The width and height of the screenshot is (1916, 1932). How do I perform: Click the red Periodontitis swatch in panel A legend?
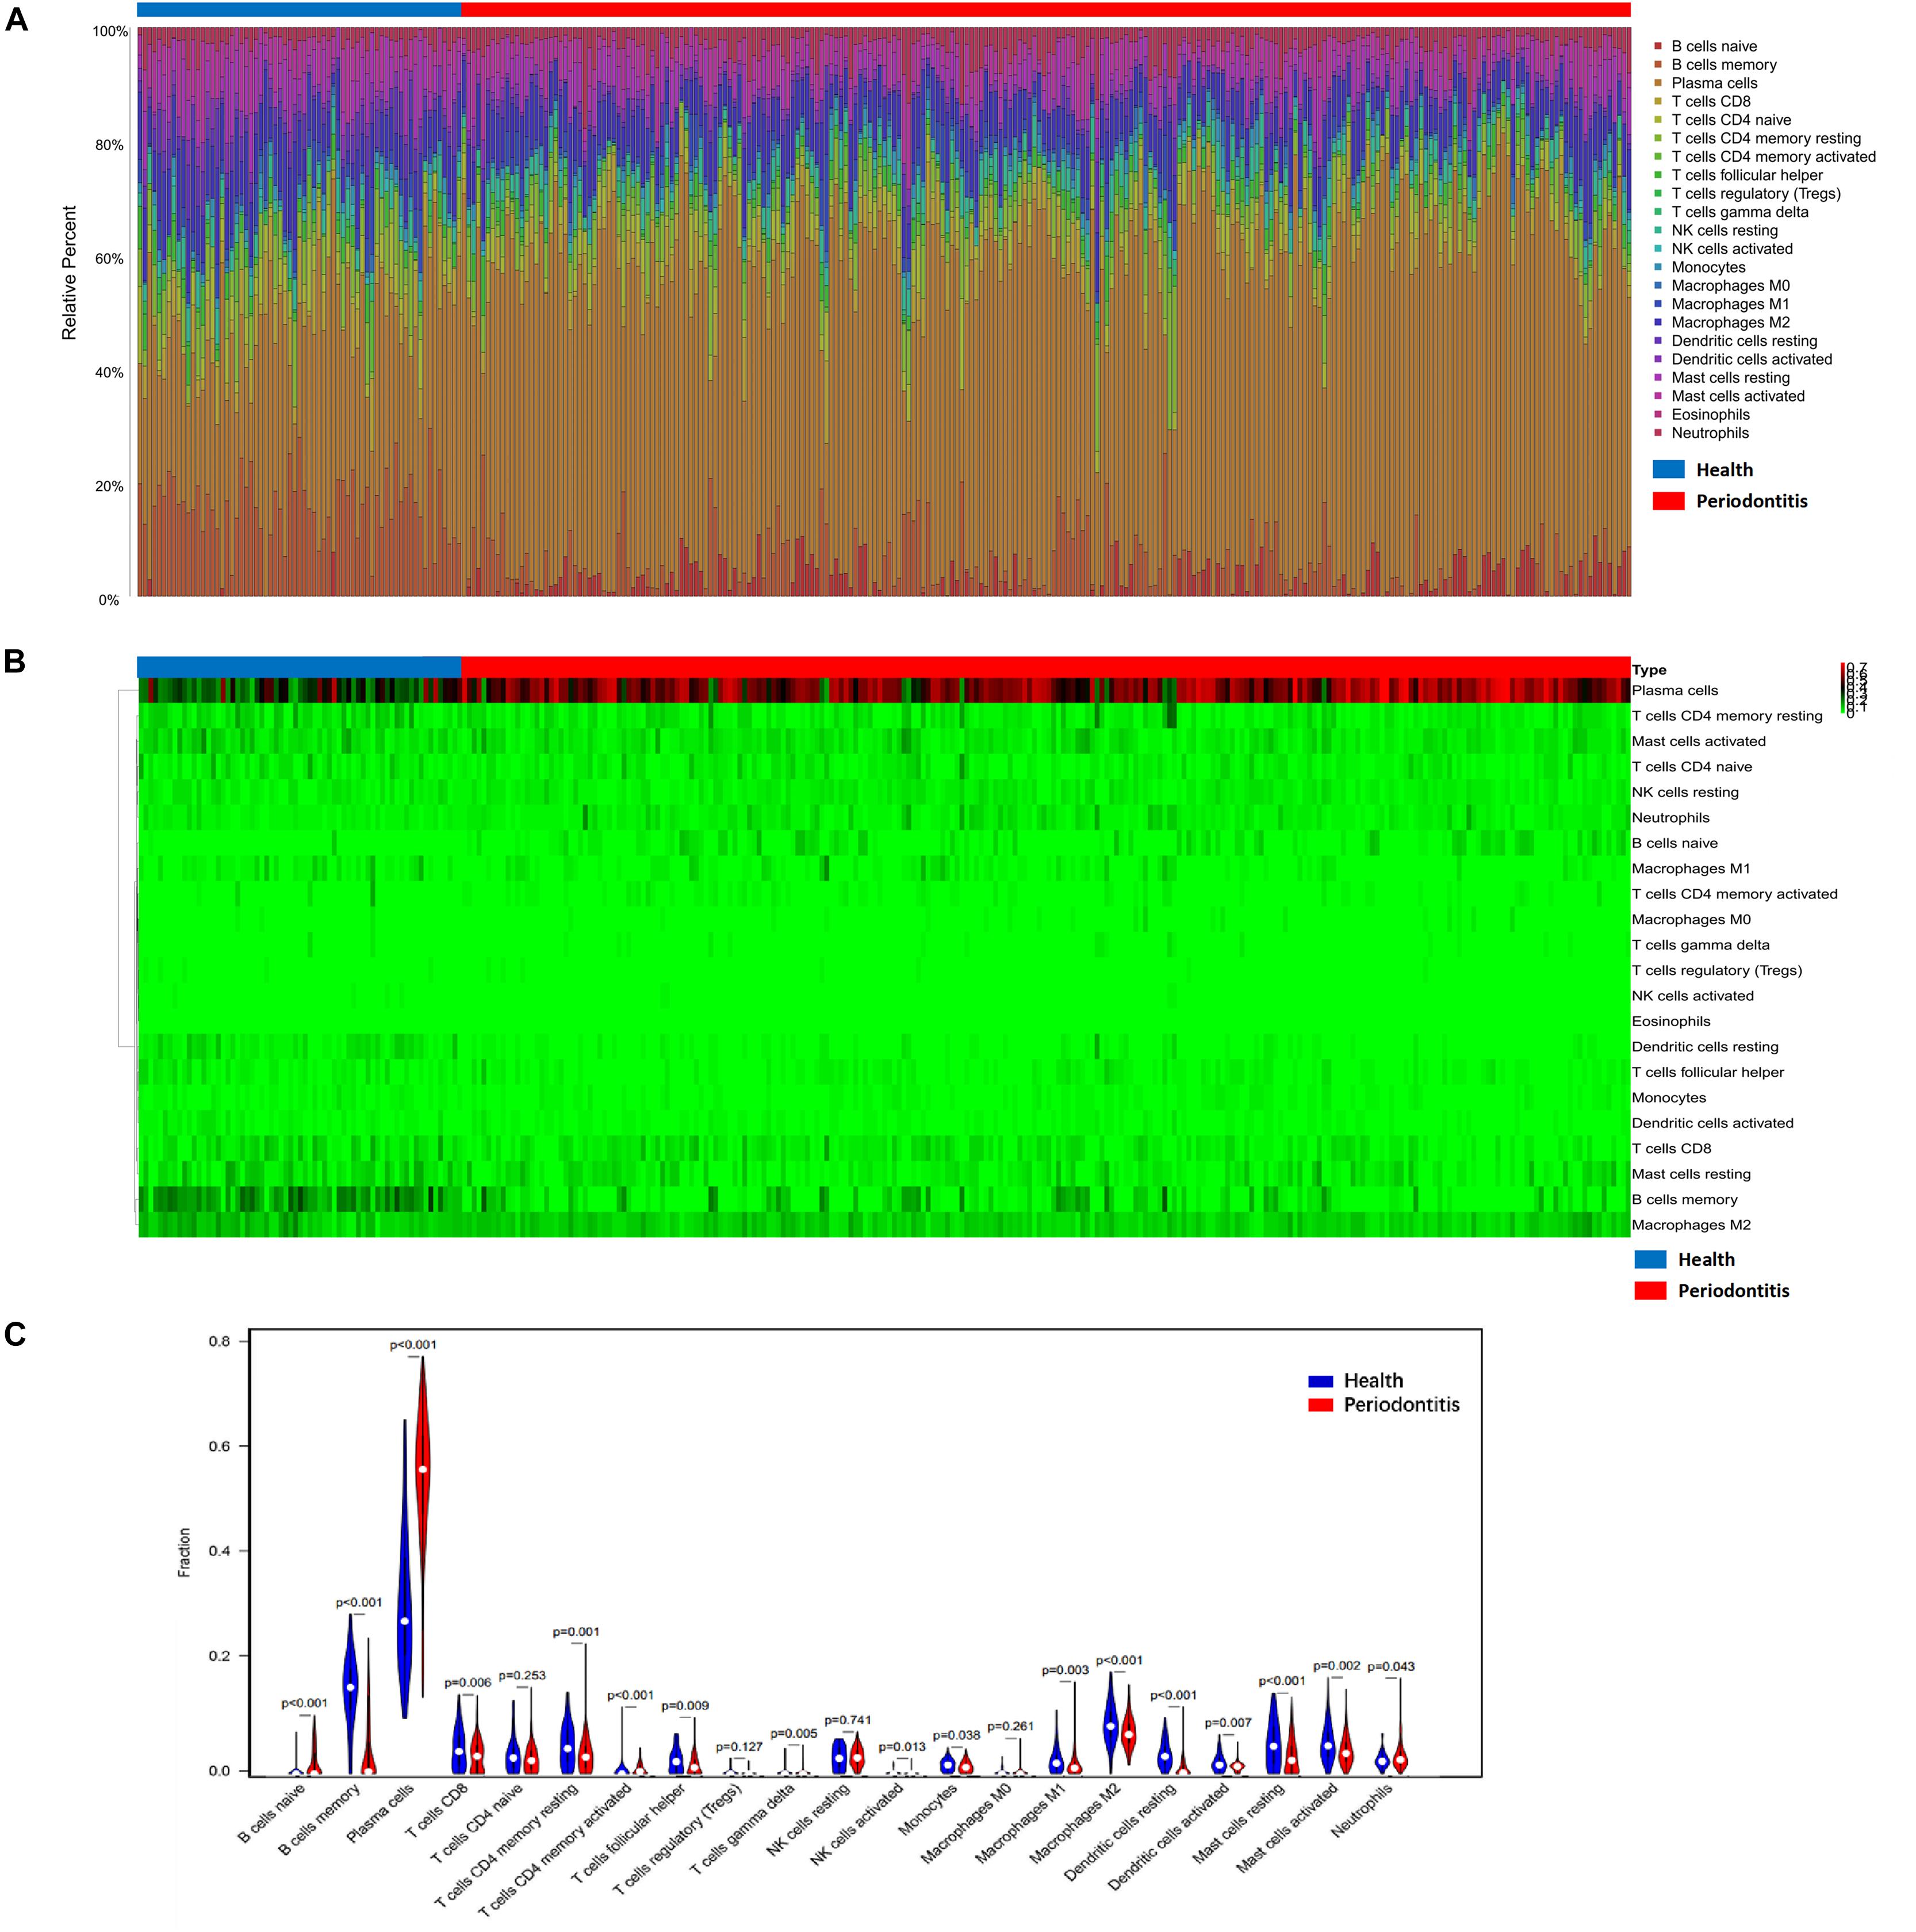[x=1668, y=501]
